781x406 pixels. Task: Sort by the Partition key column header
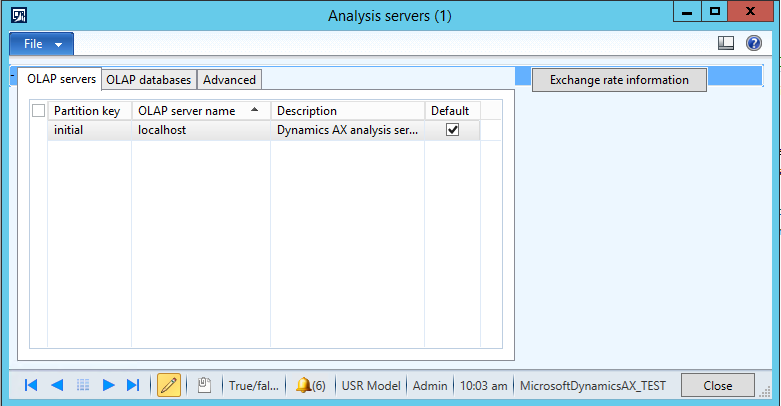click(x=90, y=111)
